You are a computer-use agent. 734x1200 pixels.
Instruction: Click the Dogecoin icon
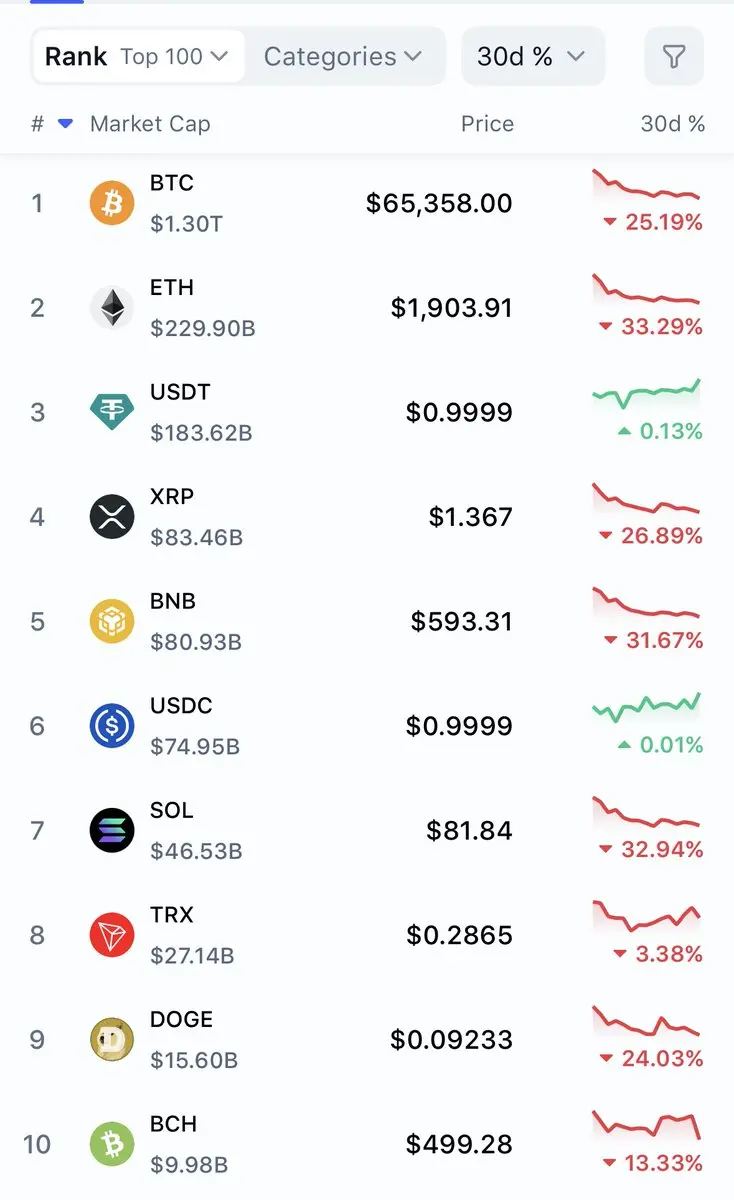[x=112, y=1040]
